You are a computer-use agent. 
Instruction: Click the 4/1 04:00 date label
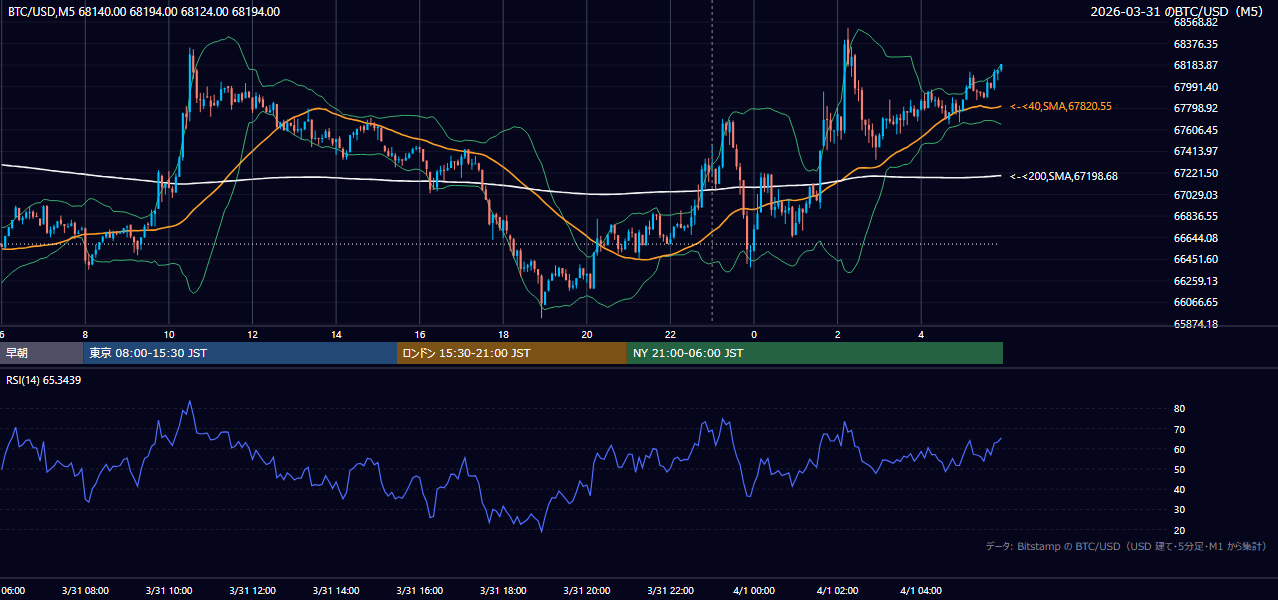[921, 591]
